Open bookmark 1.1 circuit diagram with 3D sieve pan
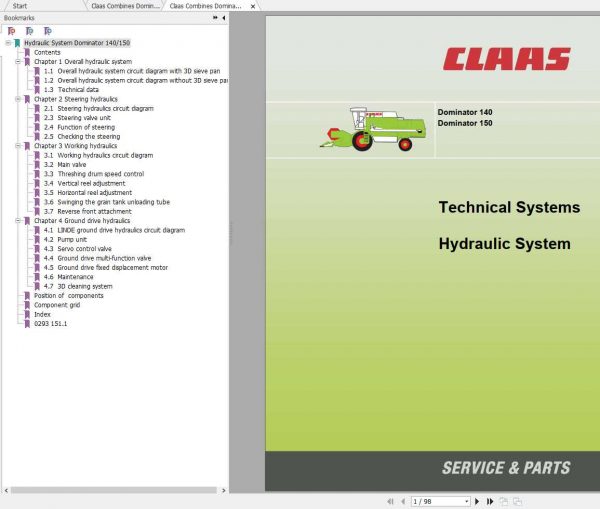This screenshot has width=600, height=509. [132, 71]
